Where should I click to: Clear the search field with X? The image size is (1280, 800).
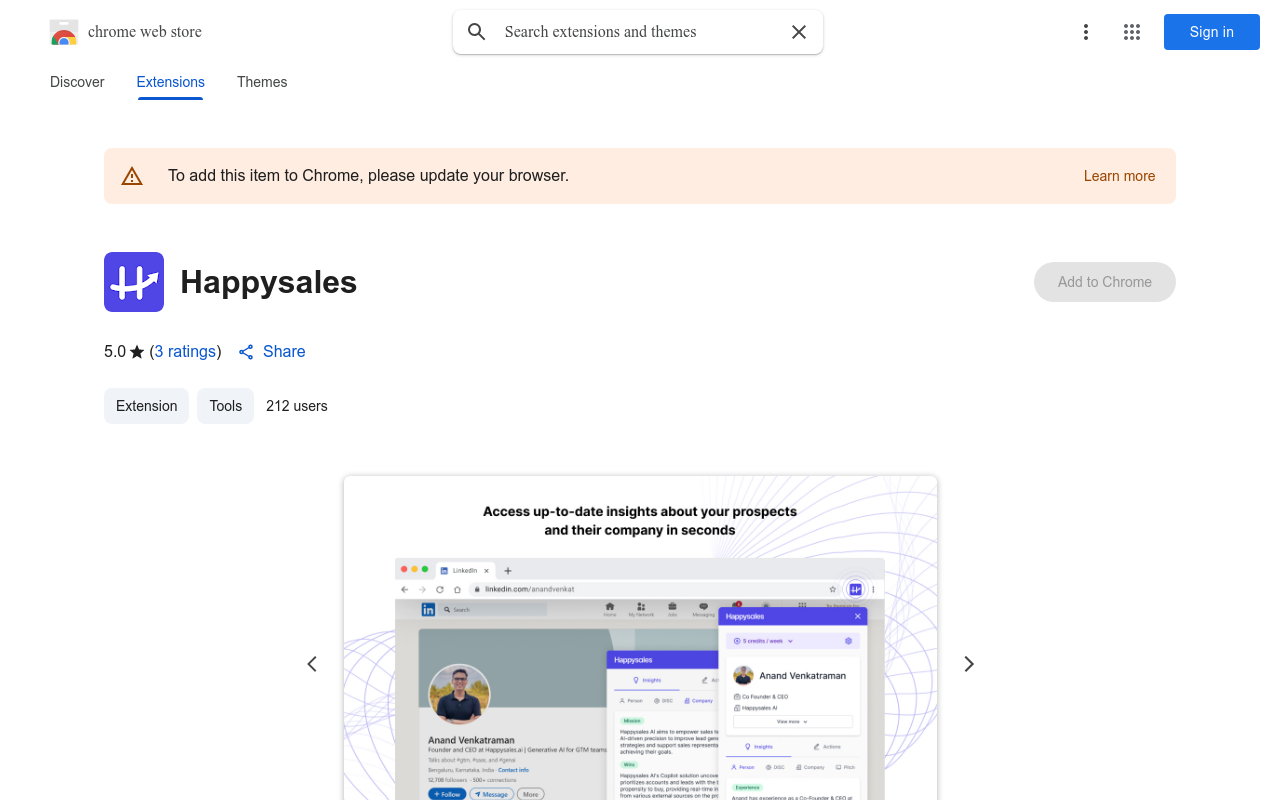click(799, 32)
